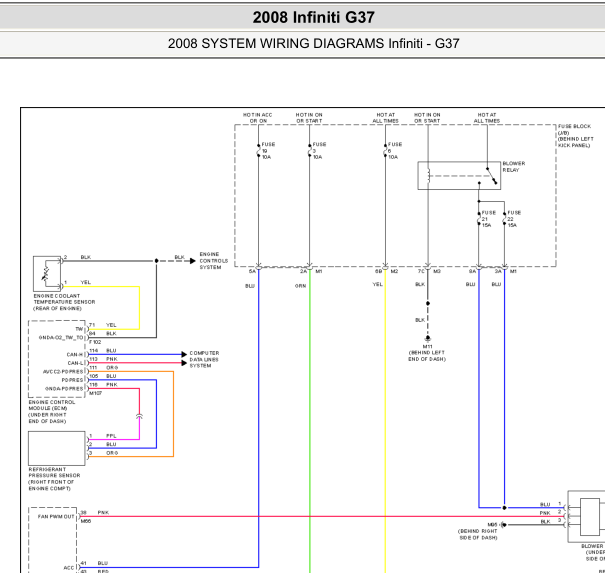This screenshot has width=605, height=573.
Task: Select the "ENGINE CONTROLS SYSTEM" label
Action: (x=213, y=261)
